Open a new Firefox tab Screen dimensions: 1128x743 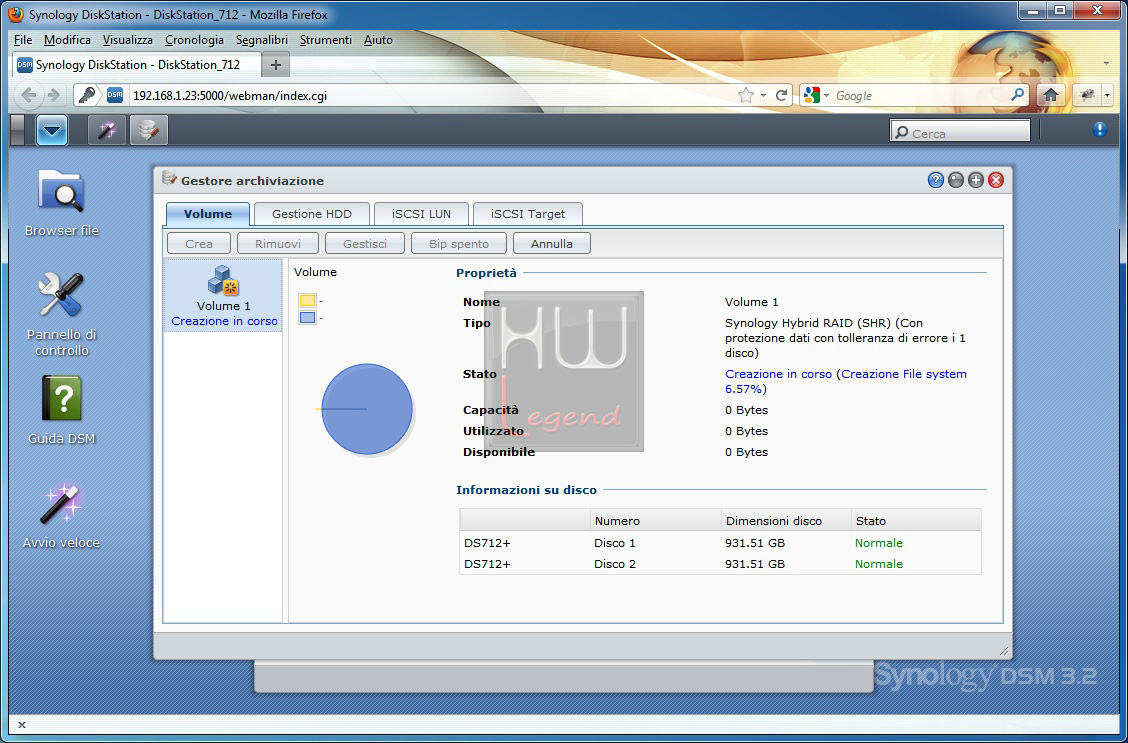(x=276, y=65)
